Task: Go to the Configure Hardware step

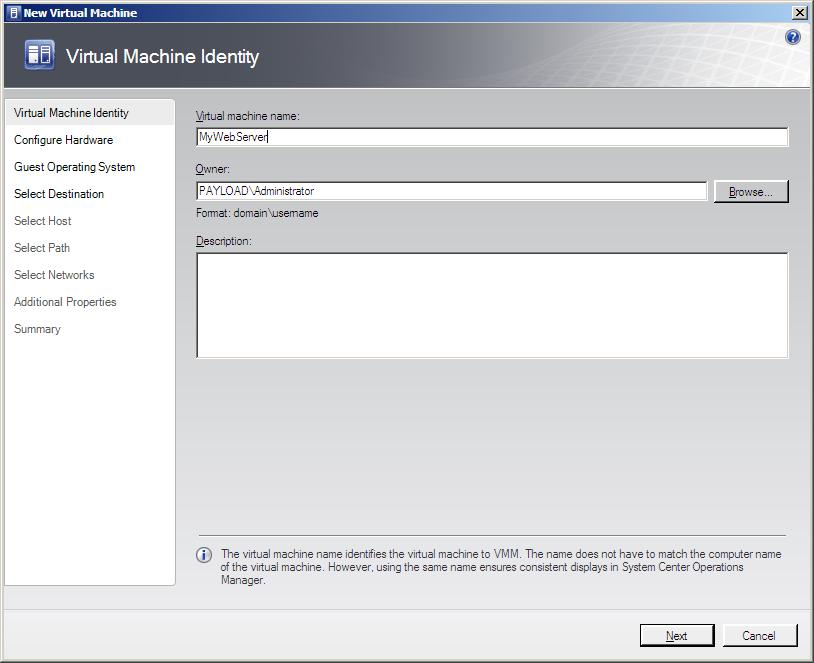Action: (63, 140)
